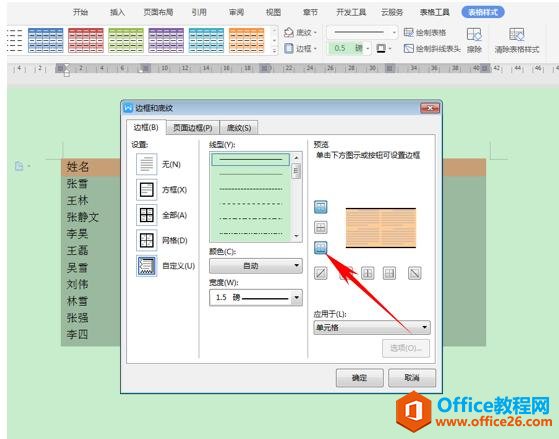The height and width of the screenshot is (439, 559).
Task: Select the thin solid line style
Action: coord(251,174)
